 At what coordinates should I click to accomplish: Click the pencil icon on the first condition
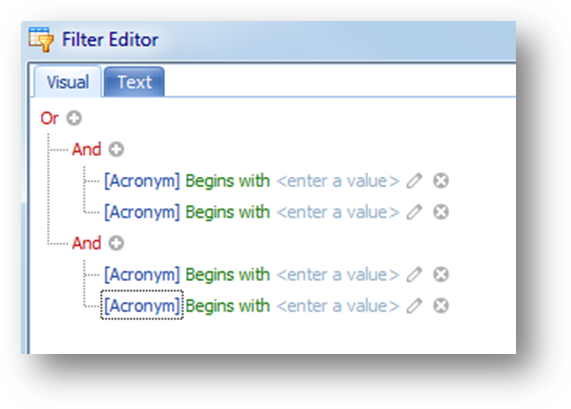point(414,181)
